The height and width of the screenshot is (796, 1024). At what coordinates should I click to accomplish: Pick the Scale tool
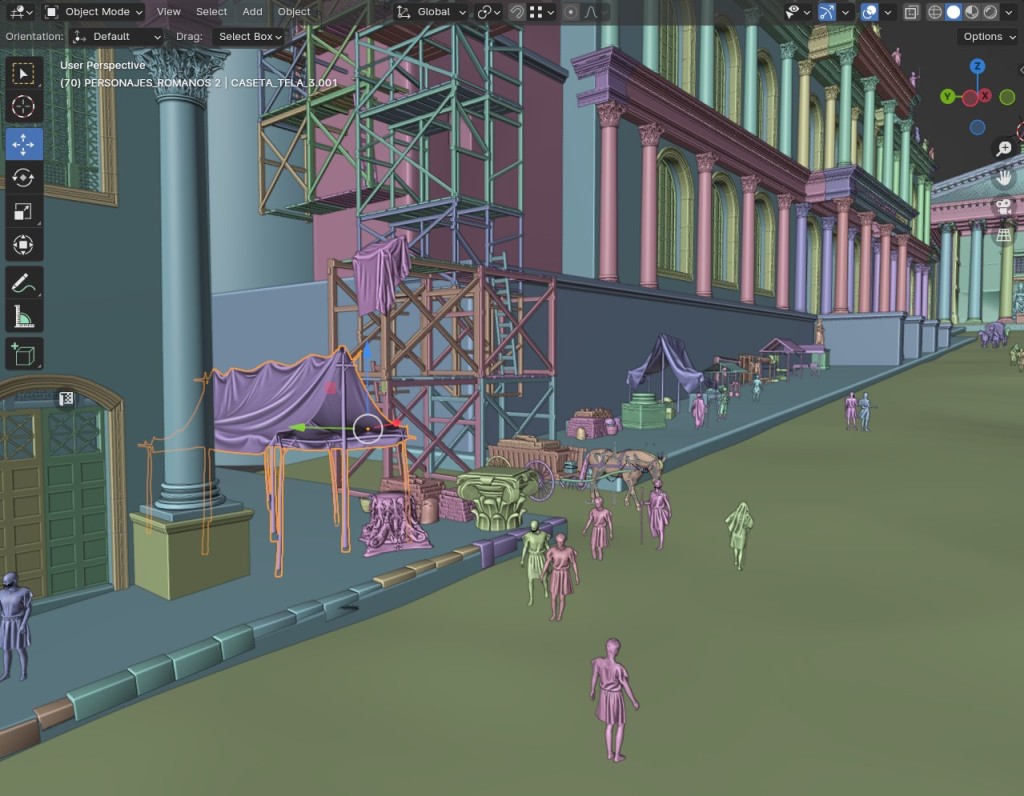pyautogui.click(x=22, y=211)
